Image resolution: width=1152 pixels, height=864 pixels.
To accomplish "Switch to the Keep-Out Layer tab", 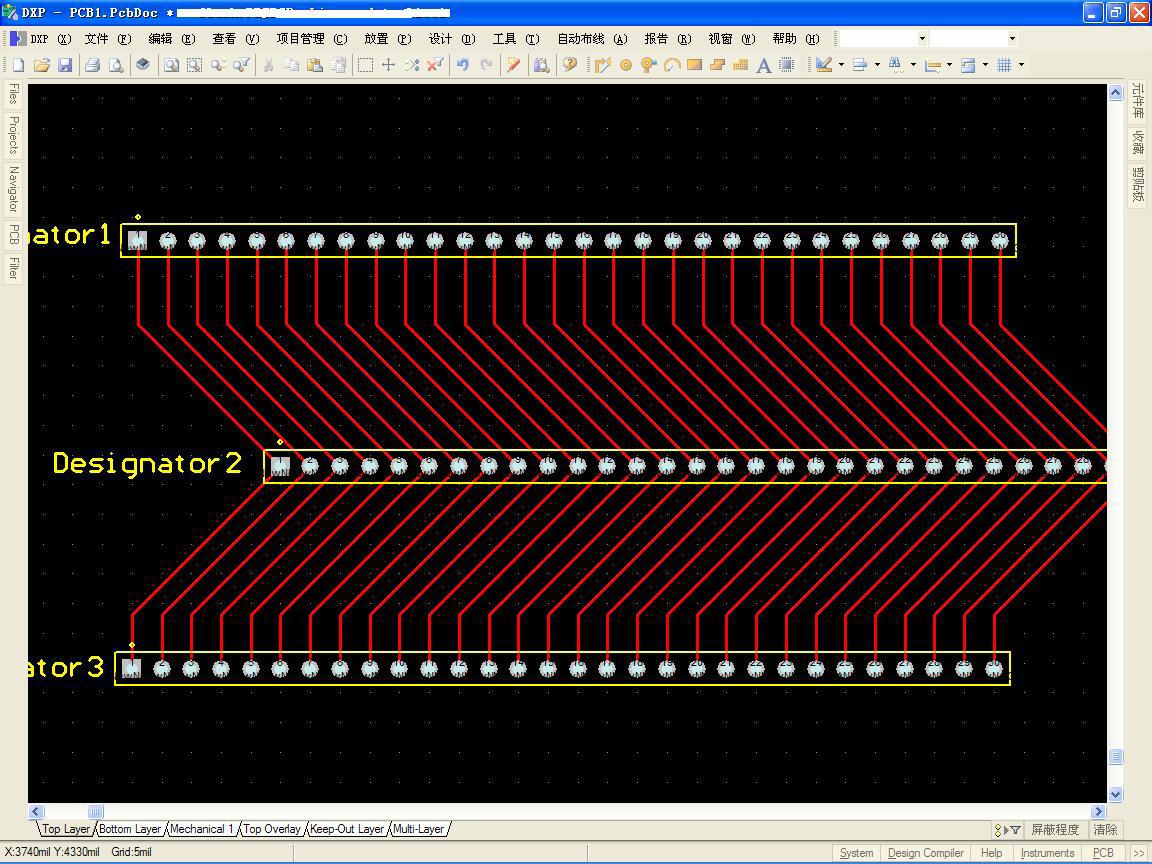I will pos(347,829).
